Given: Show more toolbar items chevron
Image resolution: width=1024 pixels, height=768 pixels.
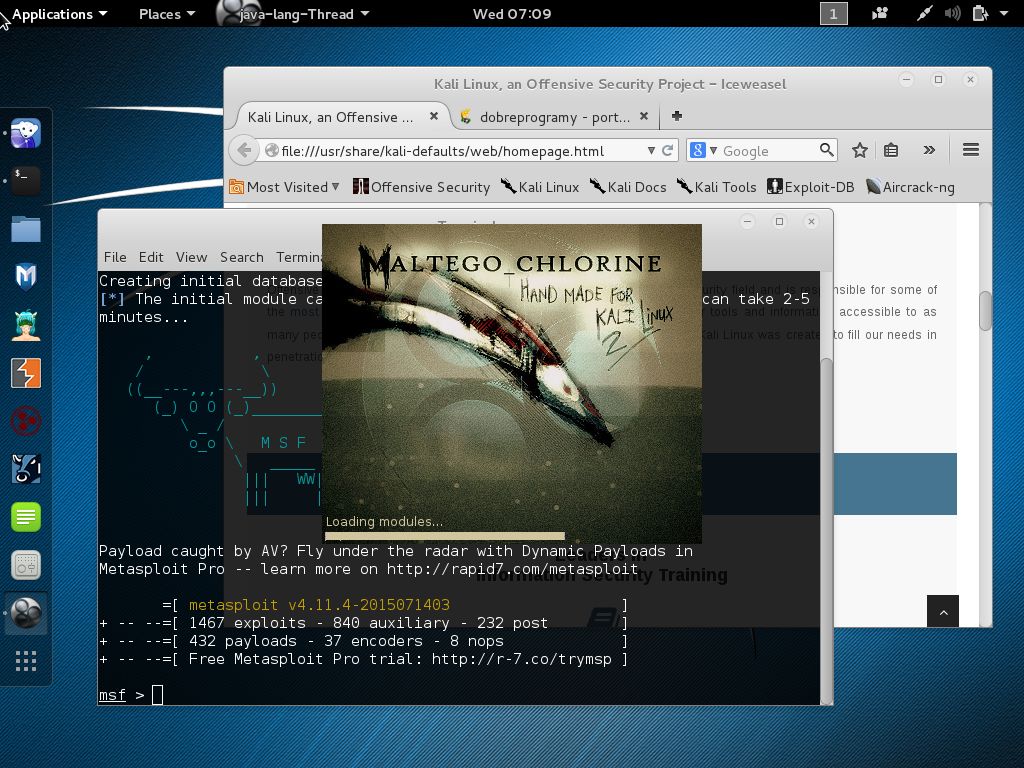Looking at the screenshot, I should click(x=929, y=150).
